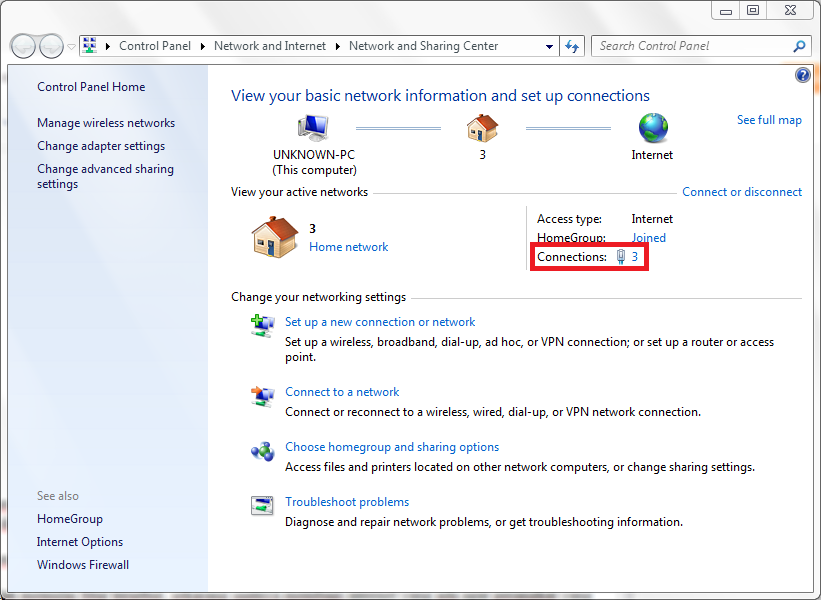Open Set up a new connection or network
Viewport: 821px width, 600px height.
[380, 322]
